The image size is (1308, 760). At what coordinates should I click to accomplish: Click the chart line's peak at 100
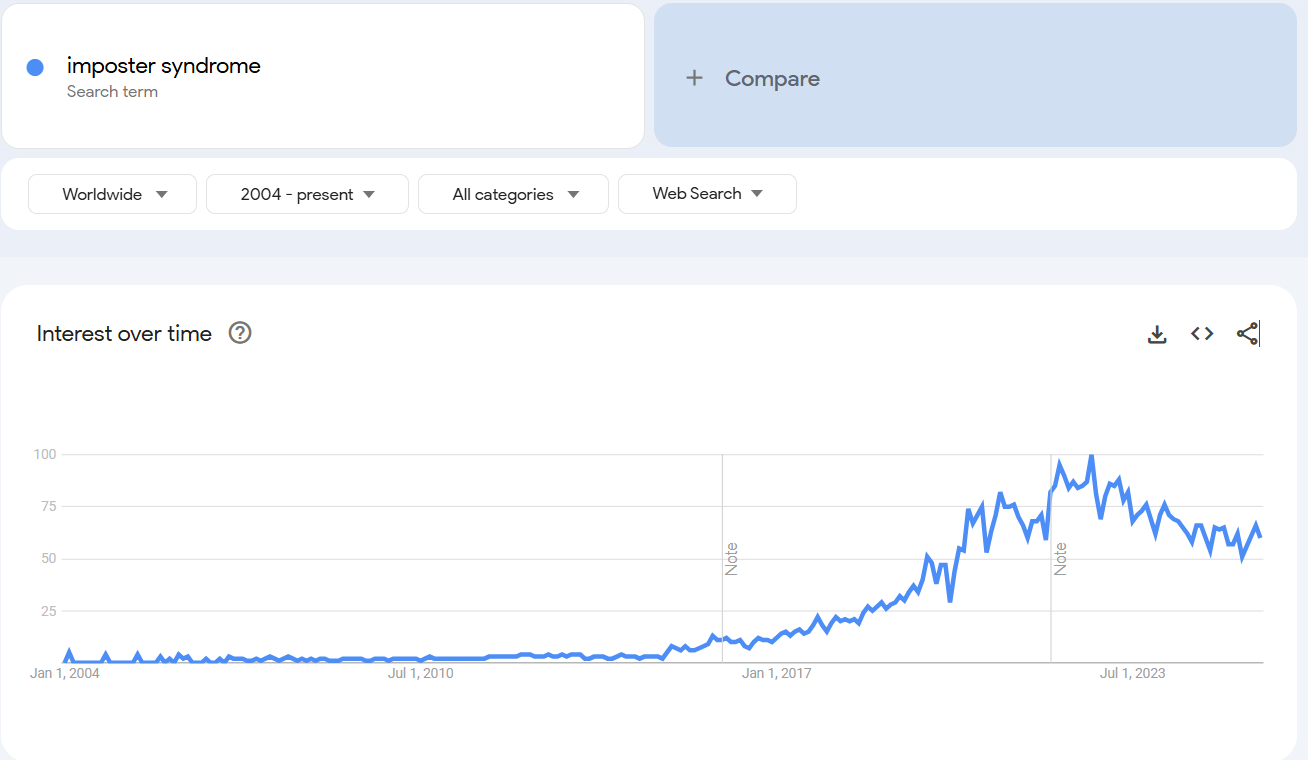tap(1091, 456)
